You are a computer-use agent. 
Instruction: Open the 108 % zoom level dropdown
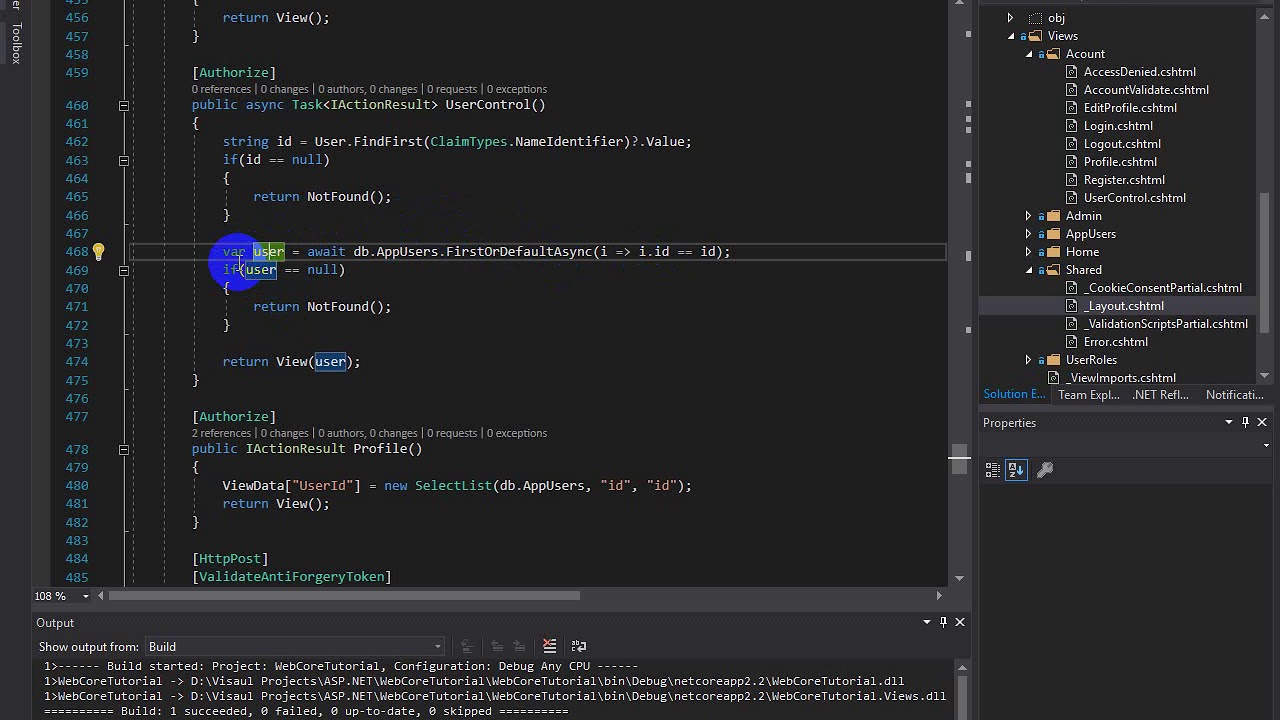(86, 596)
